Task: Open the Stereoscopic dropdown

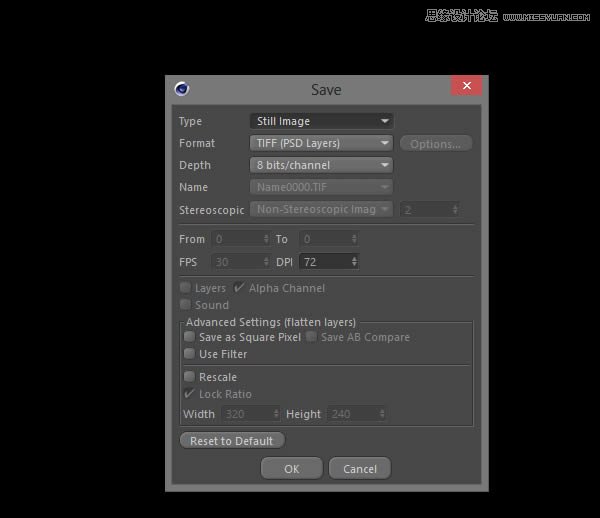Action: click(x=321, y=209)
